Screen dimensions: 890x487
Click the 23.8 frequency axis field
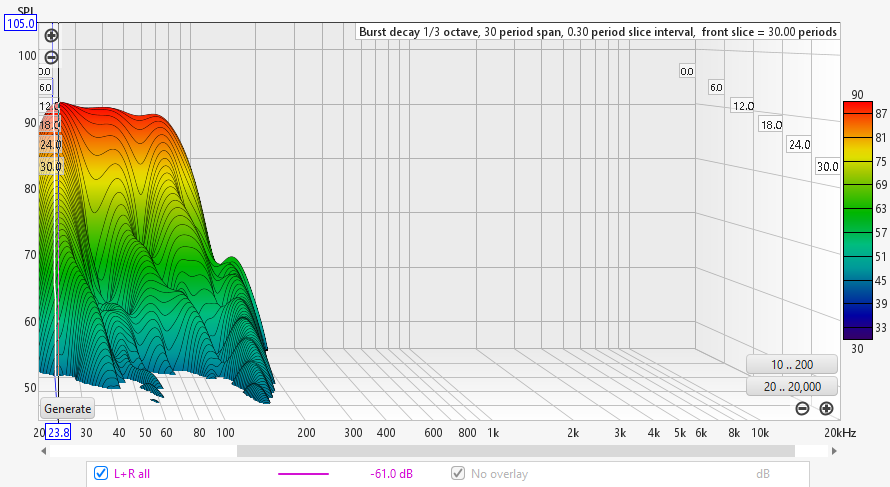pos(58,433)
